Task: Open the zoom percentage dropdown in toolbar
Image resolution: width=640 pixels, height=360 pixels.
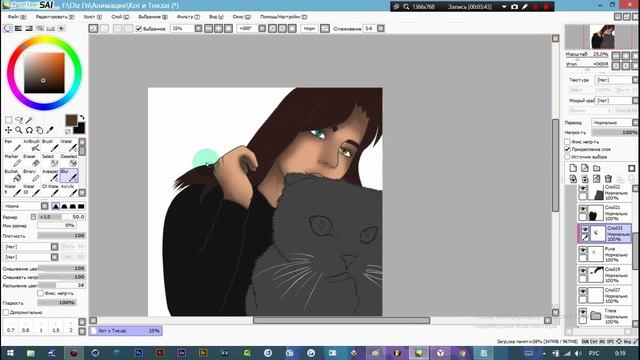Action: 198,29
